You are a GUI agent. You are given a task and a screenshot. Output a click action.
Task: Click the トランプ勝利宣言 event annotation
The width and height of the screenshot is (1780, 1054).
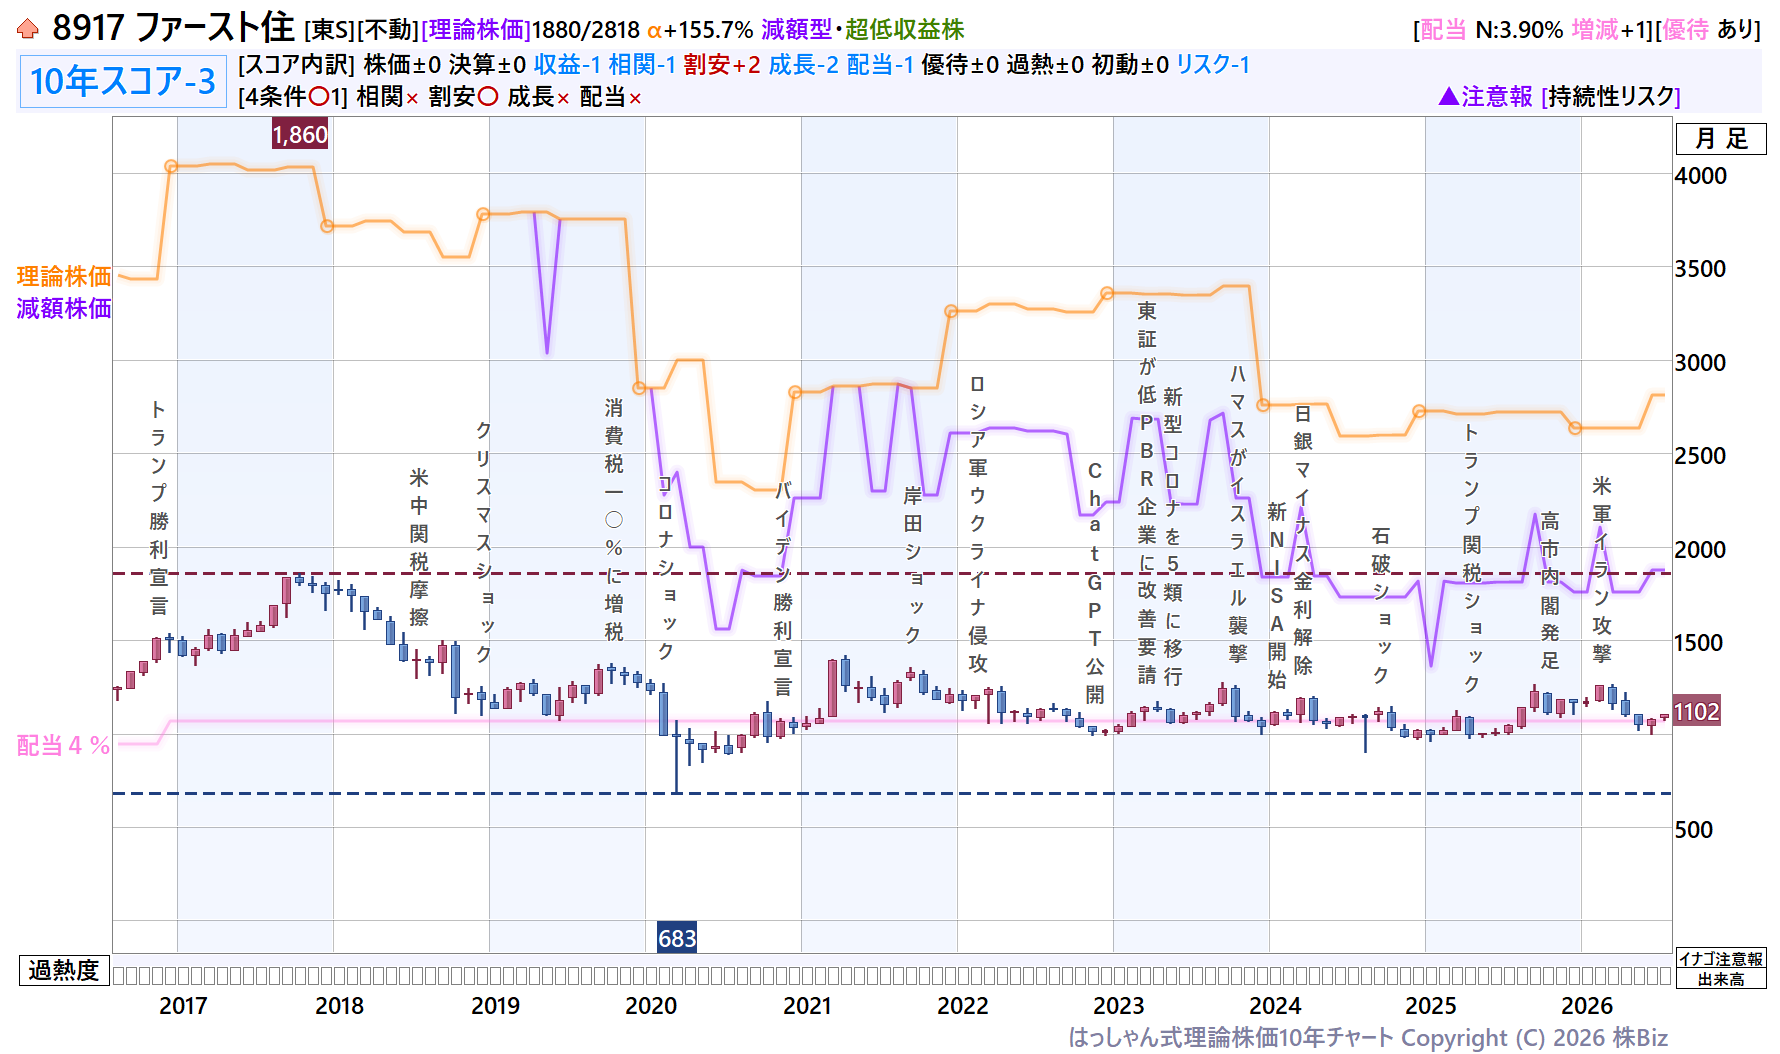[159, 507]
